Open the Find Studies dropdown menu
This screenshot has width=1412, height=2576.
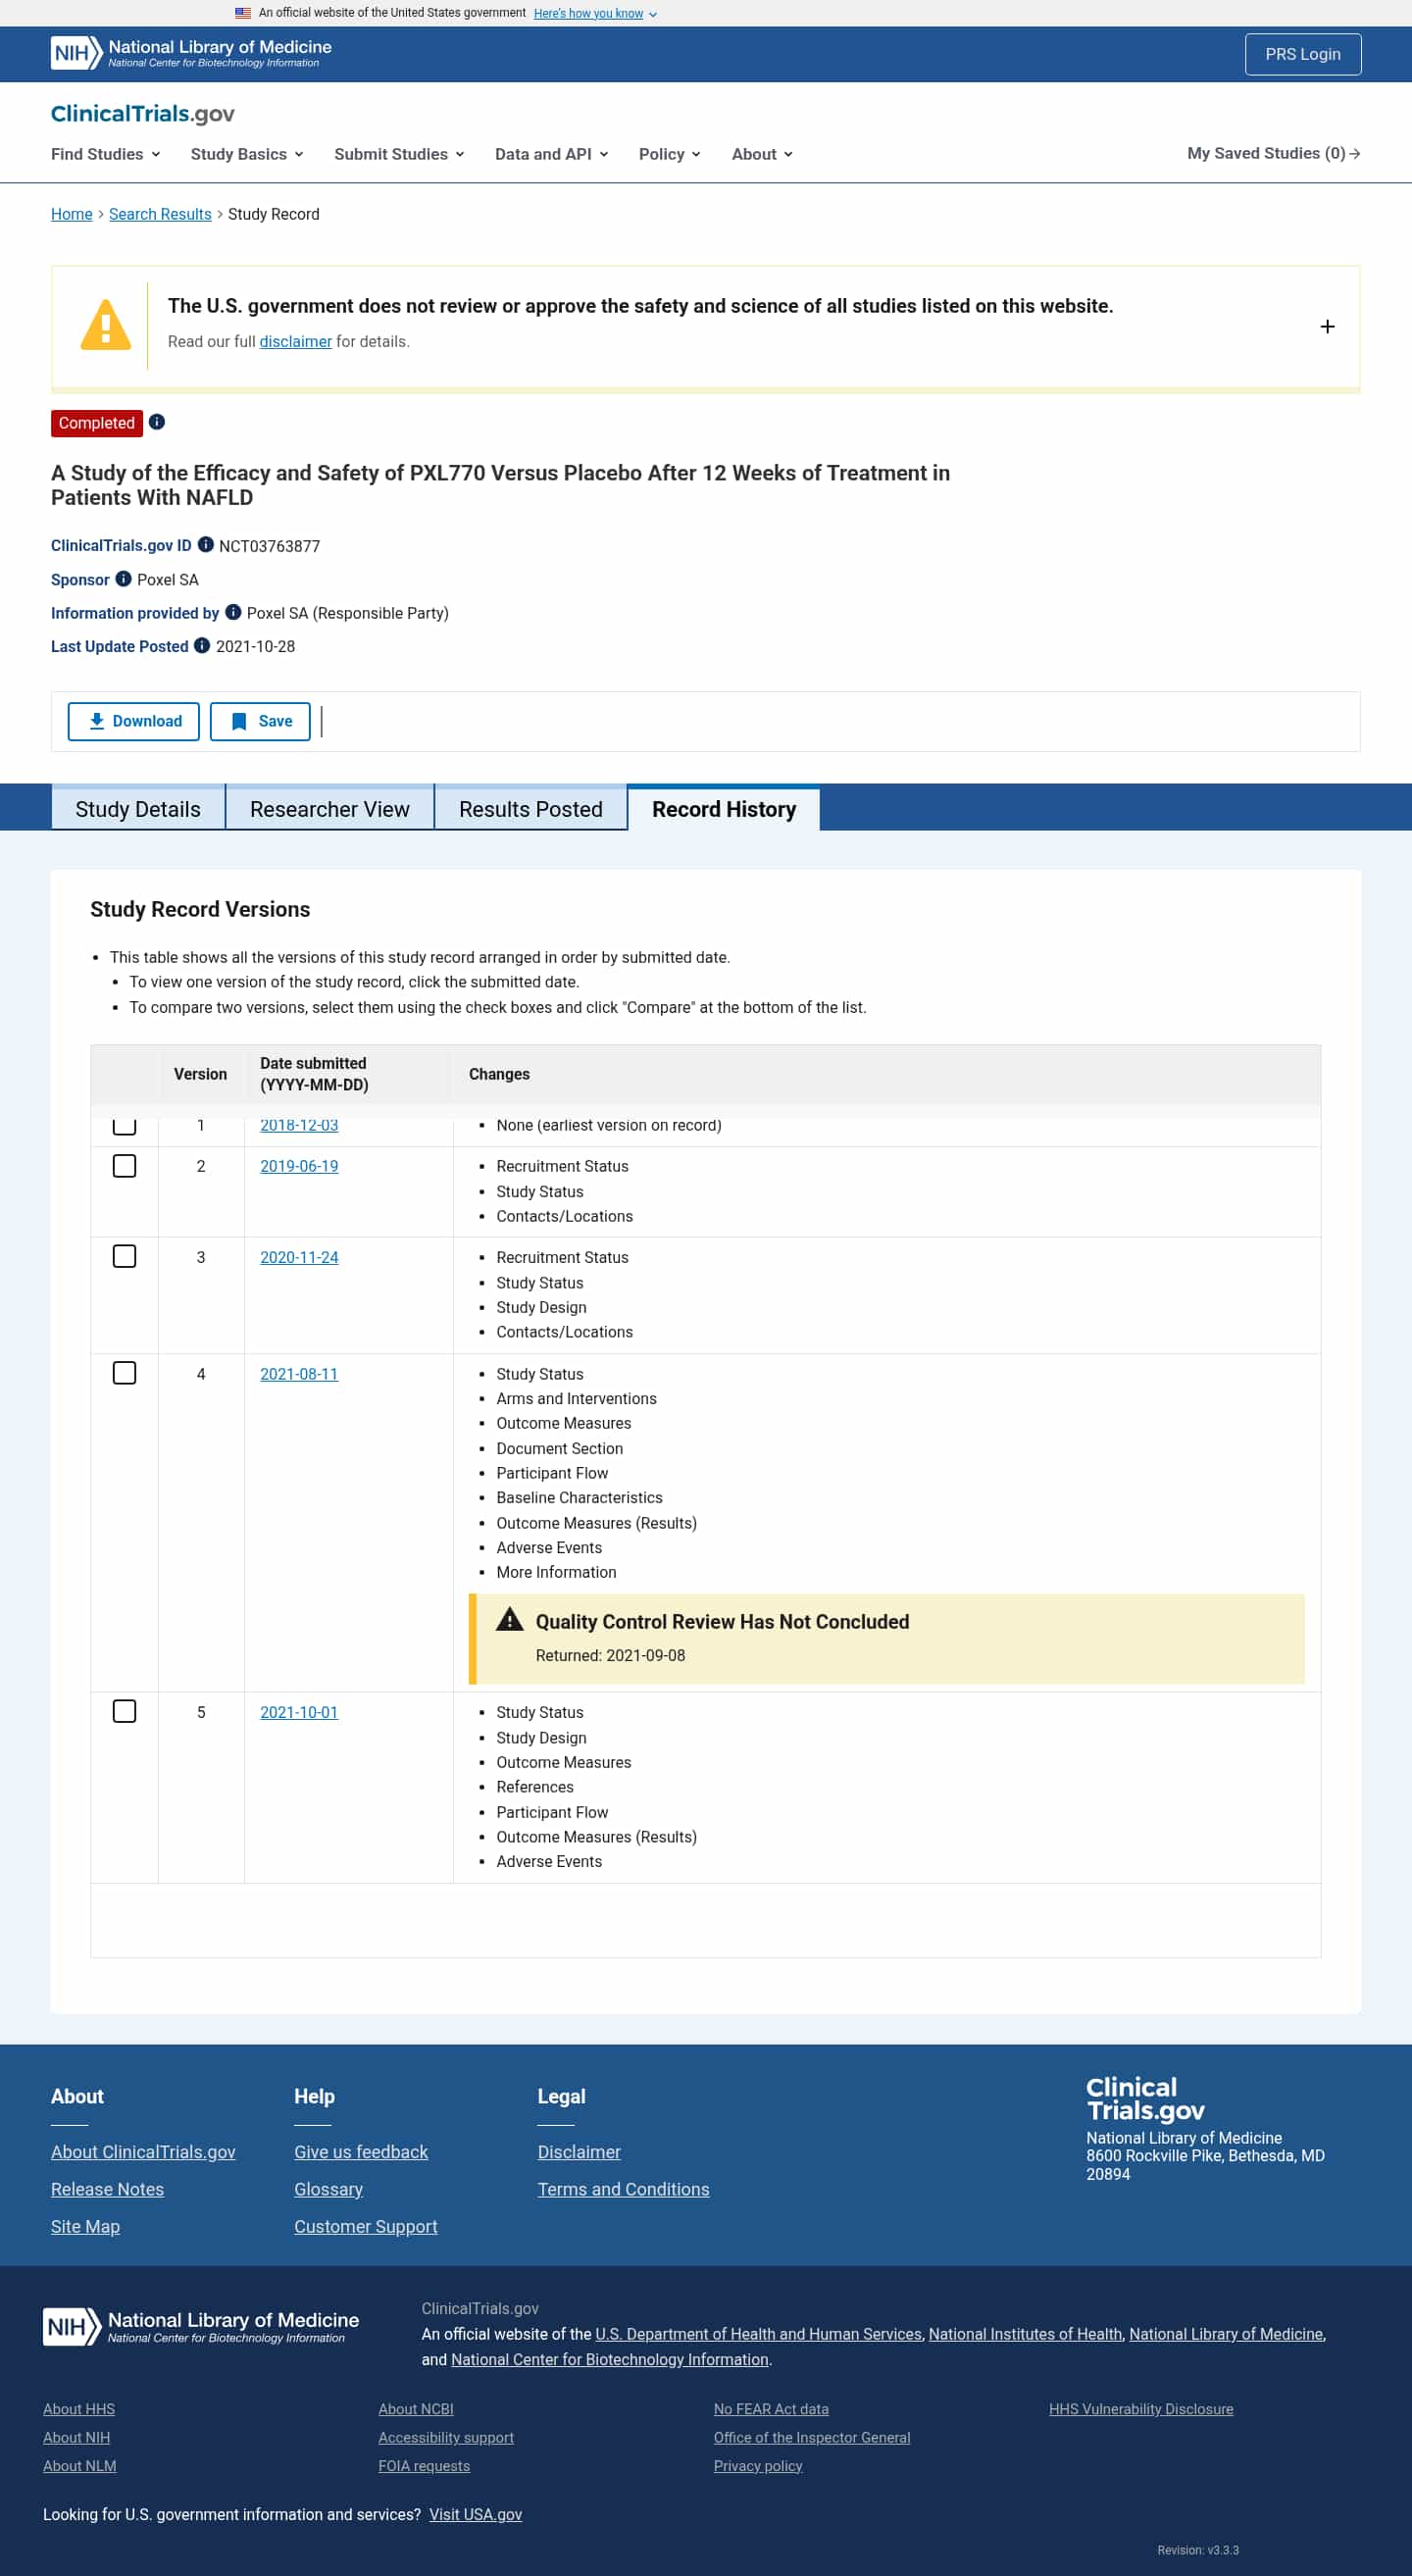[106, 154]
